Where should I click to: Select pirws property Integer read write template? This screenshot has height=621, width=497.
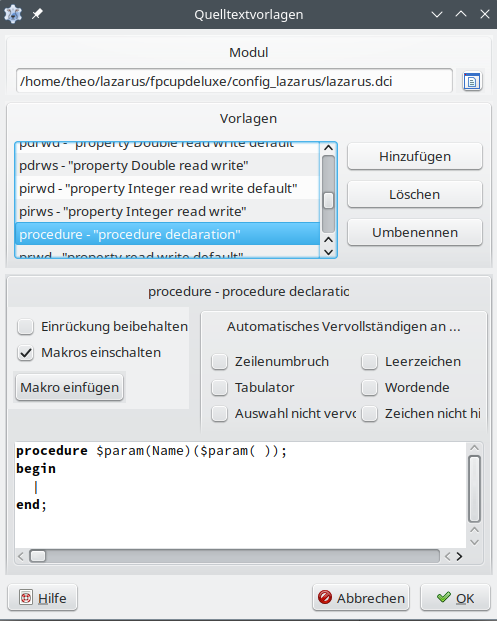coord(167,211)
